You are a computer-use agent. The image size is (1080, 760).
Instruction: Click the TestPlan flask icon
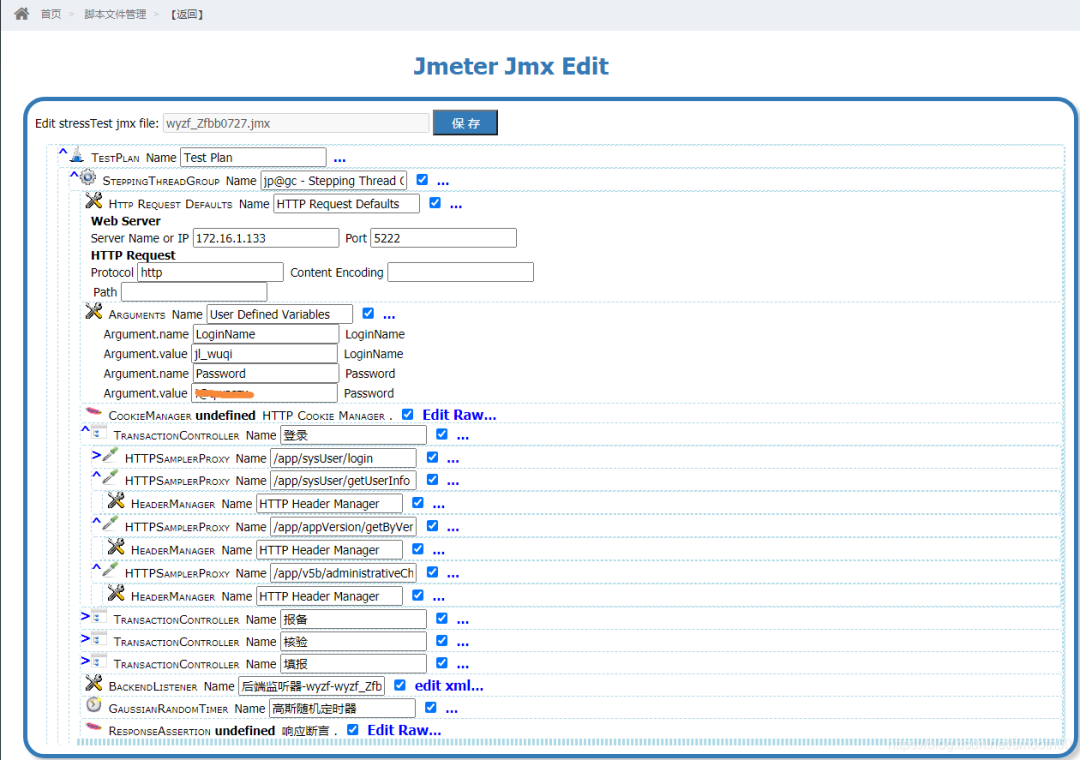(77, 155)
